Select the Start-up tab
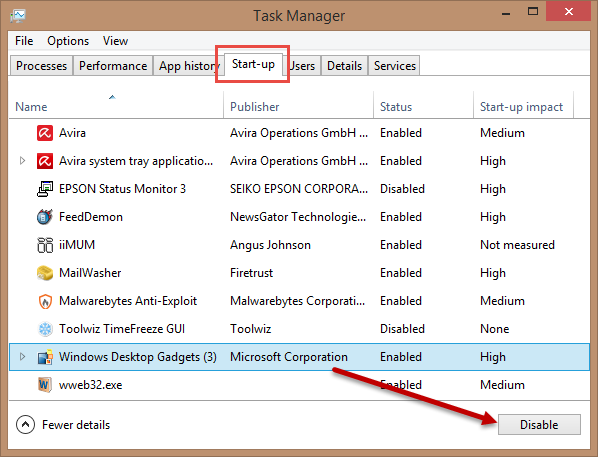Screen dimensions: 598x457 (253, 64)
